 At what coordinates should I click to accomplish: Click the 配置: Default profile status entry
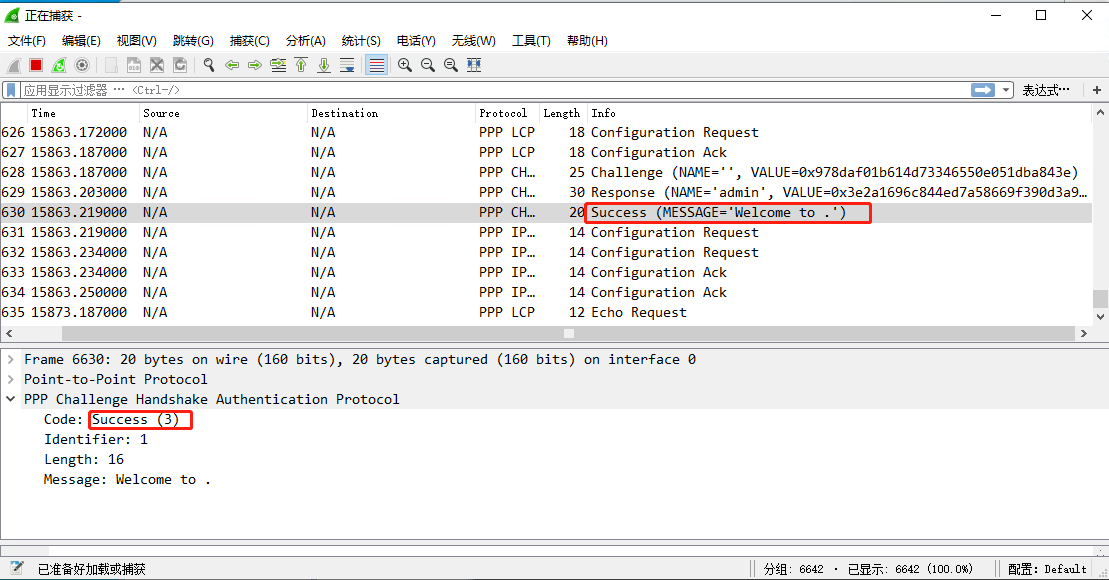point(1047,569)
